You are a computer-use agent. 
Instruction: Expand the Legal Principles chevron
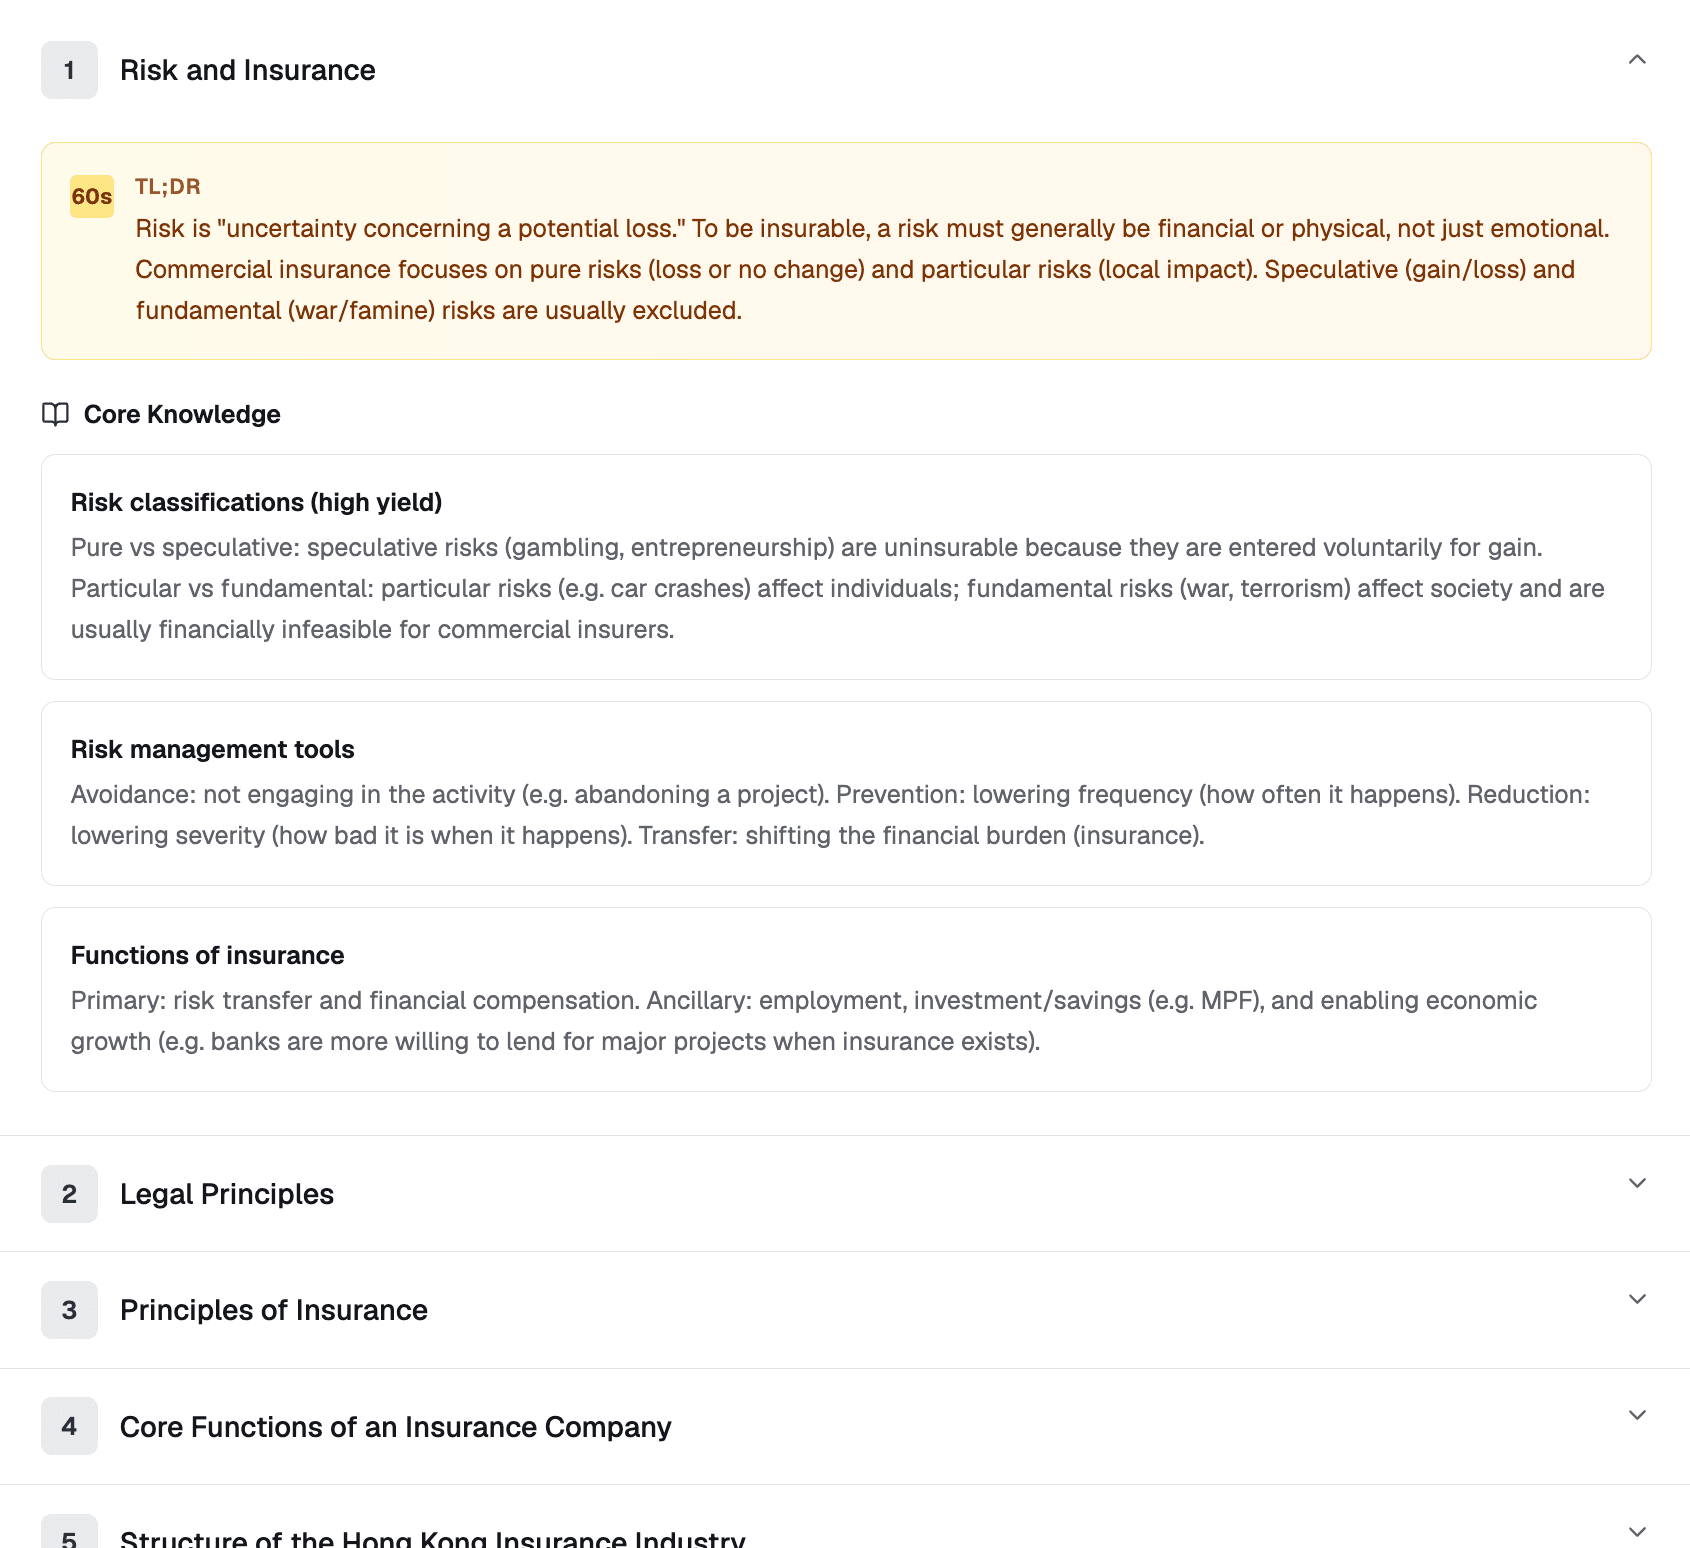[x=1637, y=1183]
